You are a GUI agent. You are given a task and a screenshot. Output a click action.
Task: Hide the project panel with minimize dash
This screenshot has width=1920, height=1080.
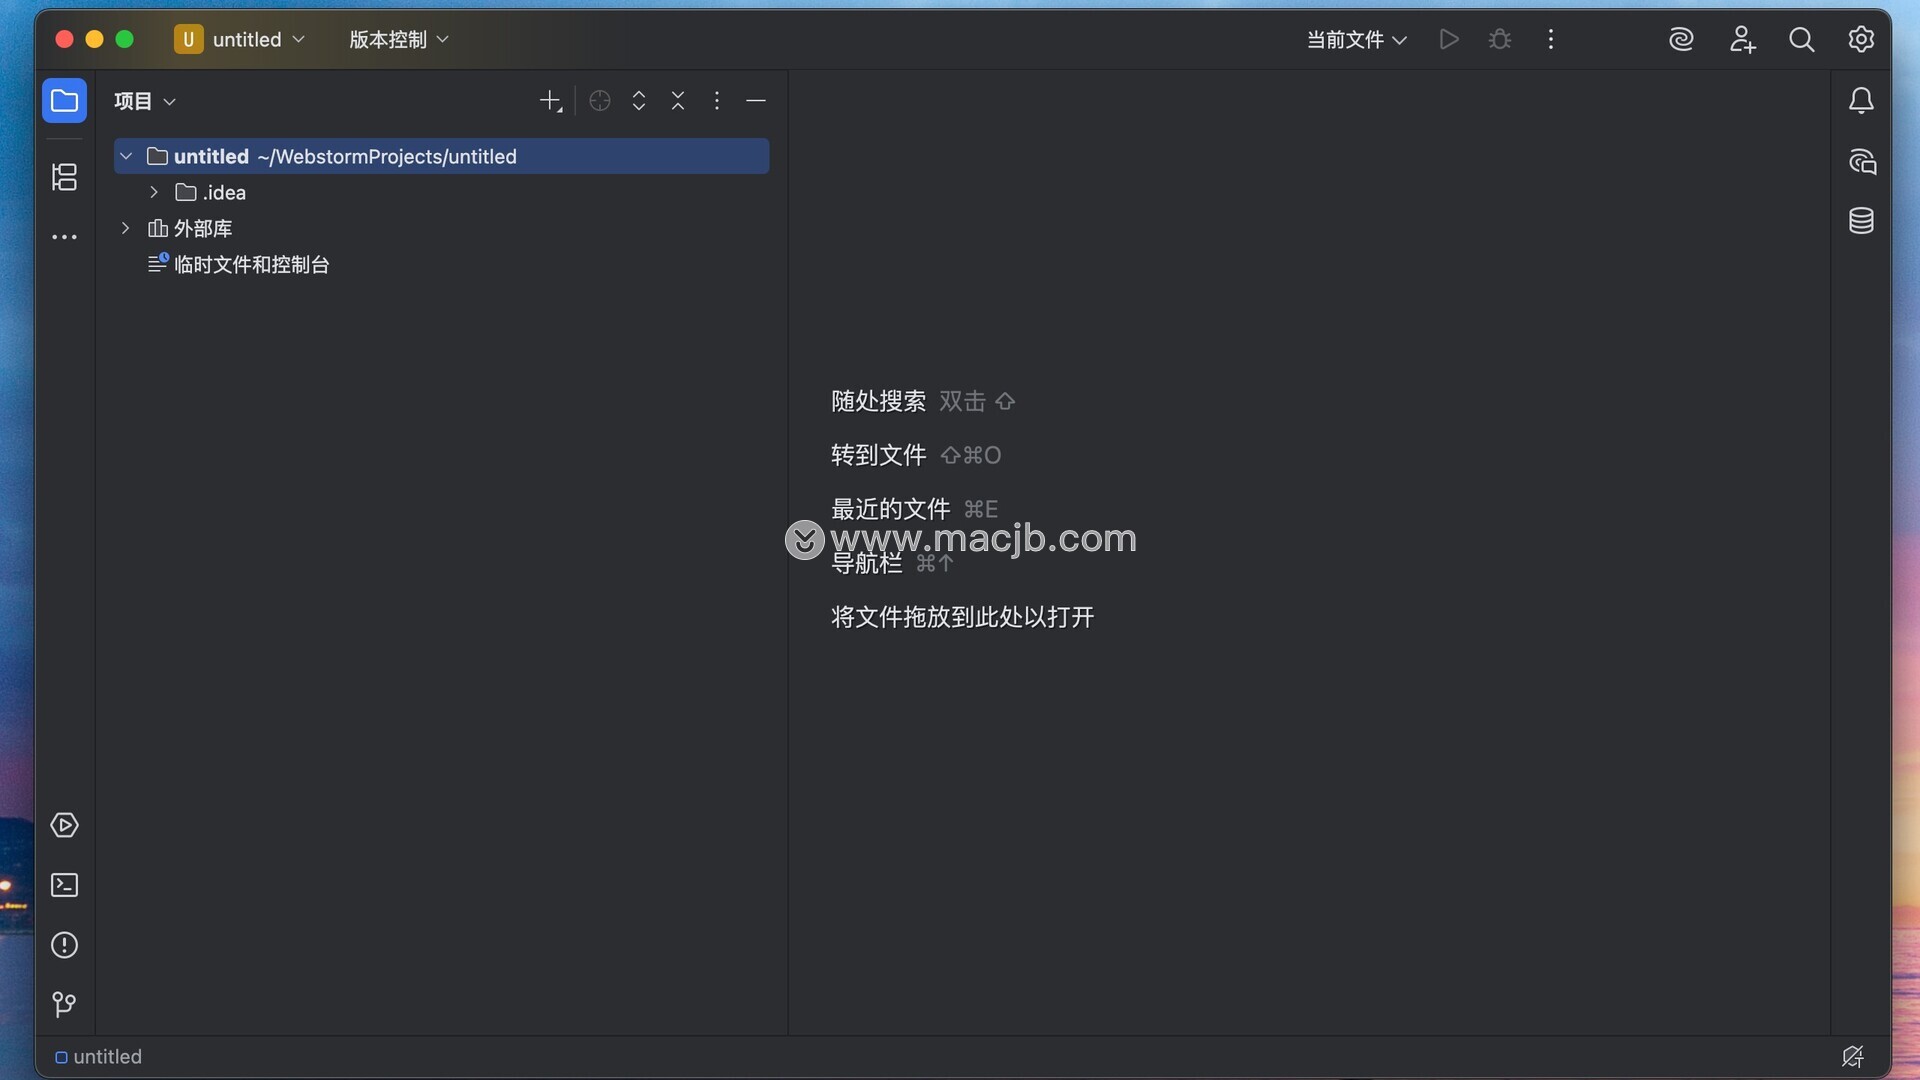point(756,101)
